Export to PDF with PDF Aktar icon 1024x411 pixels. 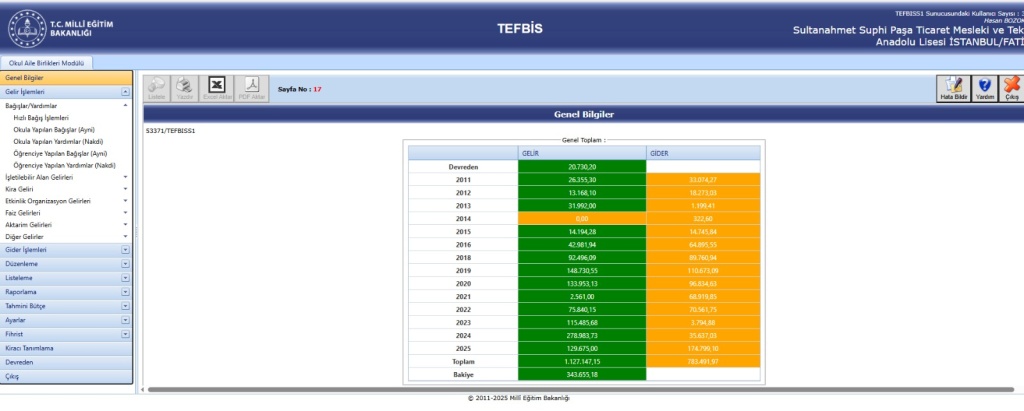(252, 88)
